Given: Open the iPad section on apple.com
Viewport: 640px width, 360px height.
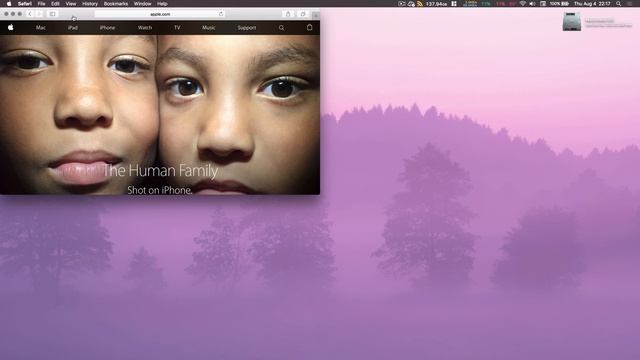Looking at the screenshot, I should click(73, 28).
